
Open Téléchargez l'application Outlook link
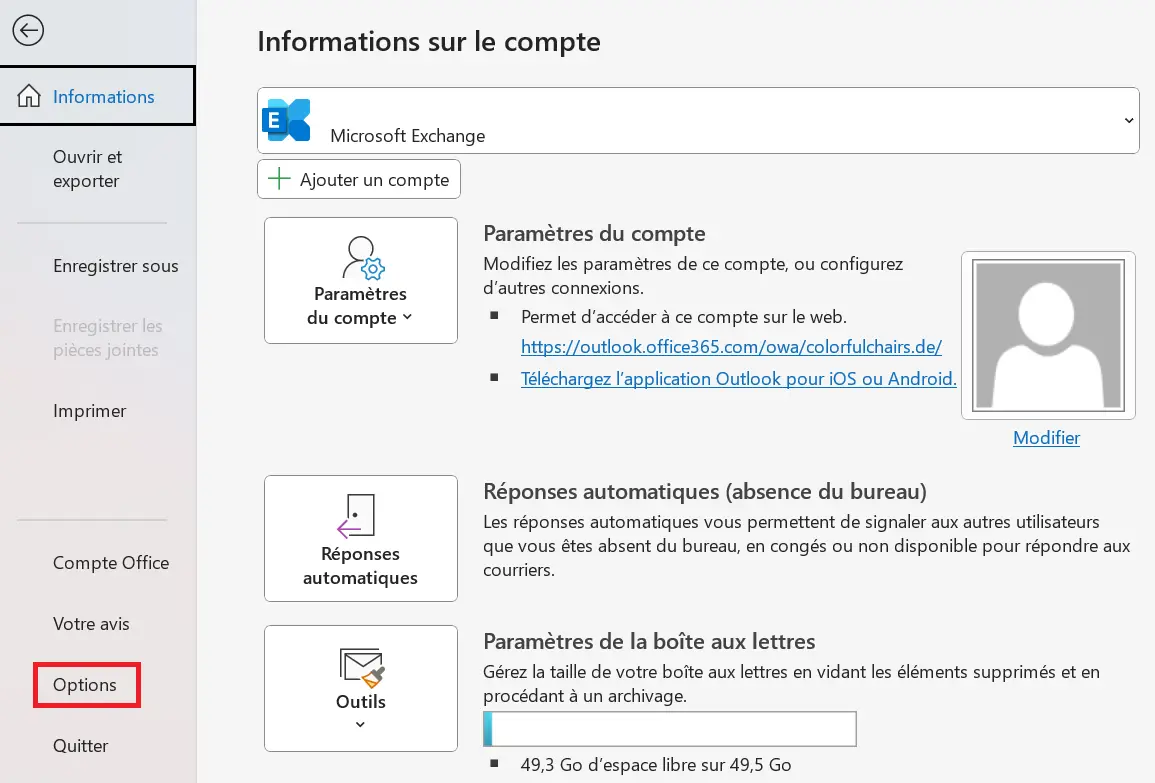(x=739, y=379)
